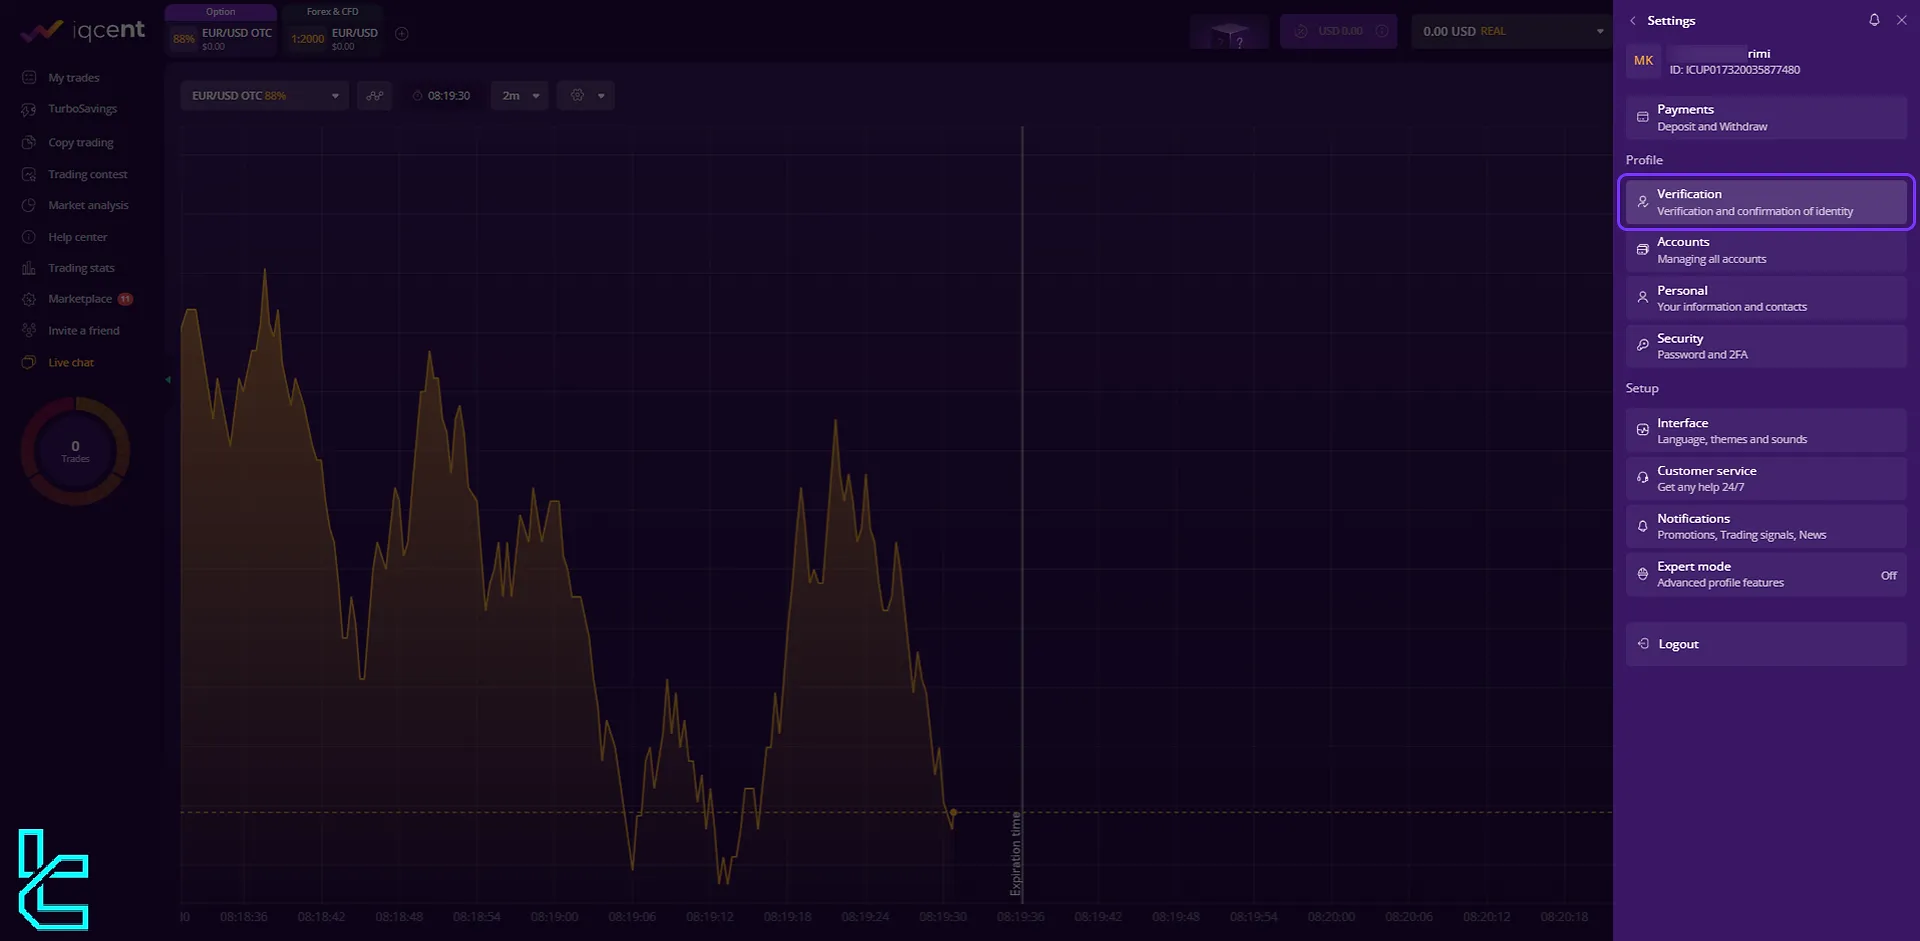Click the My trades icon
The height and width of the screenshot is (941, 1920).
pos(29,78)
